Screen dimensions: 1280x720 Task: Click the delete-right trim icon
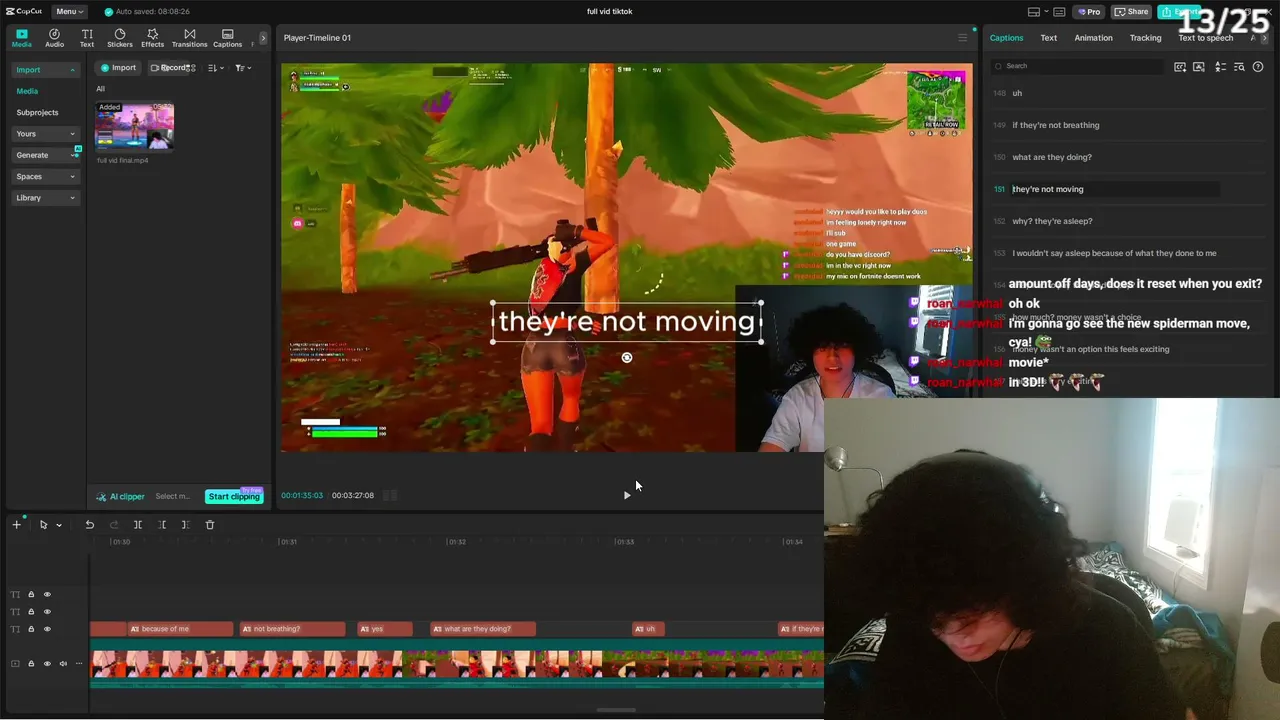pyautogui.click(x=185, y=525)
